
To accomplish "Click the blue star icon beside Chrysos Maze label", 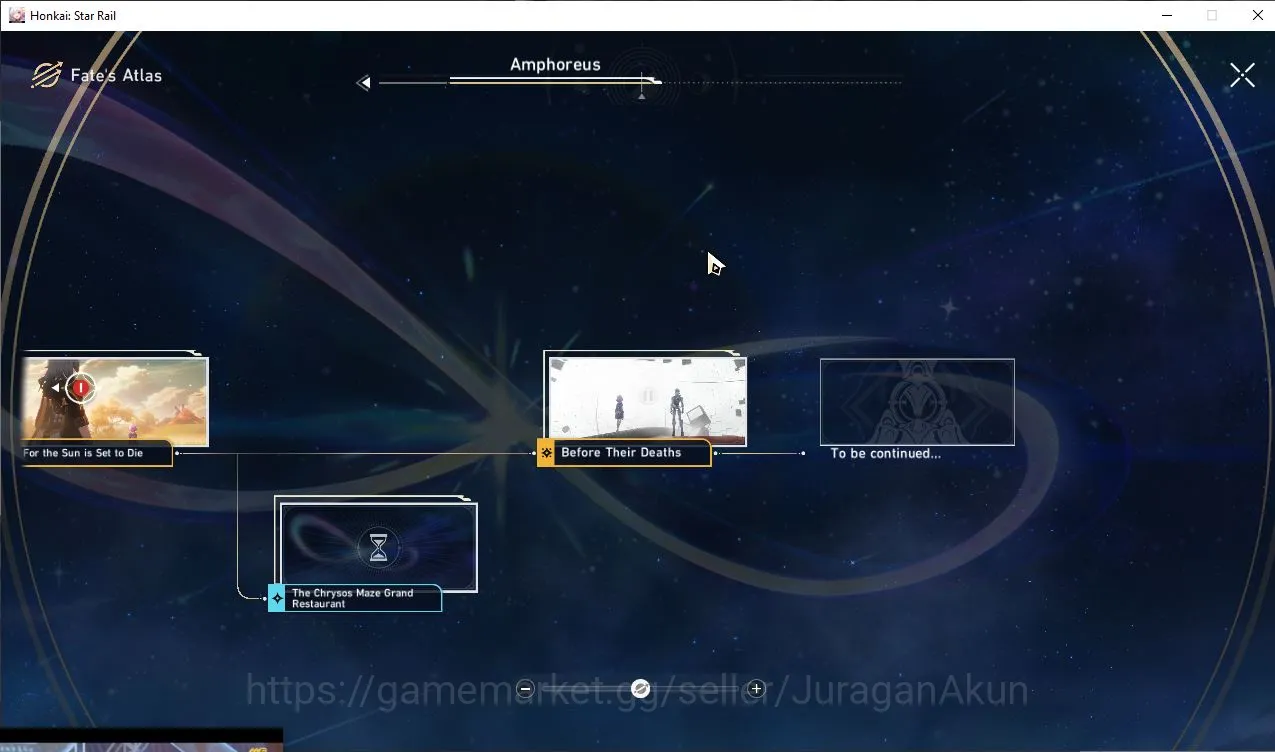I will (277, 598).
